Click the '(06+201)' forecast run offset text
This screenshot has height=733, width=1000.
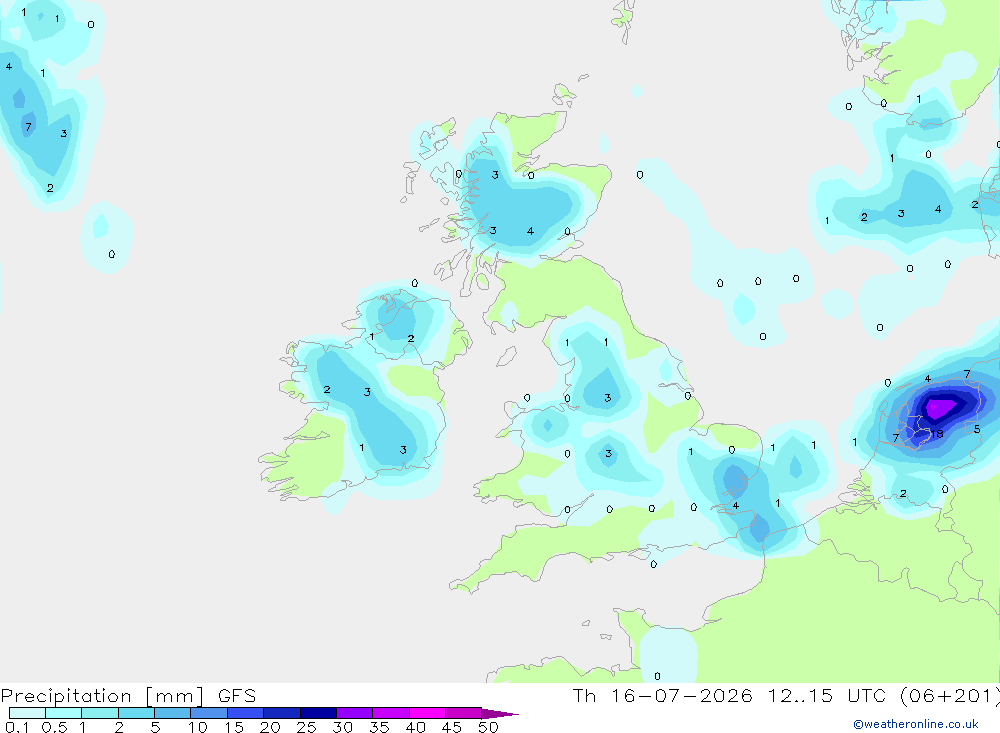click(x=950, y=696)
